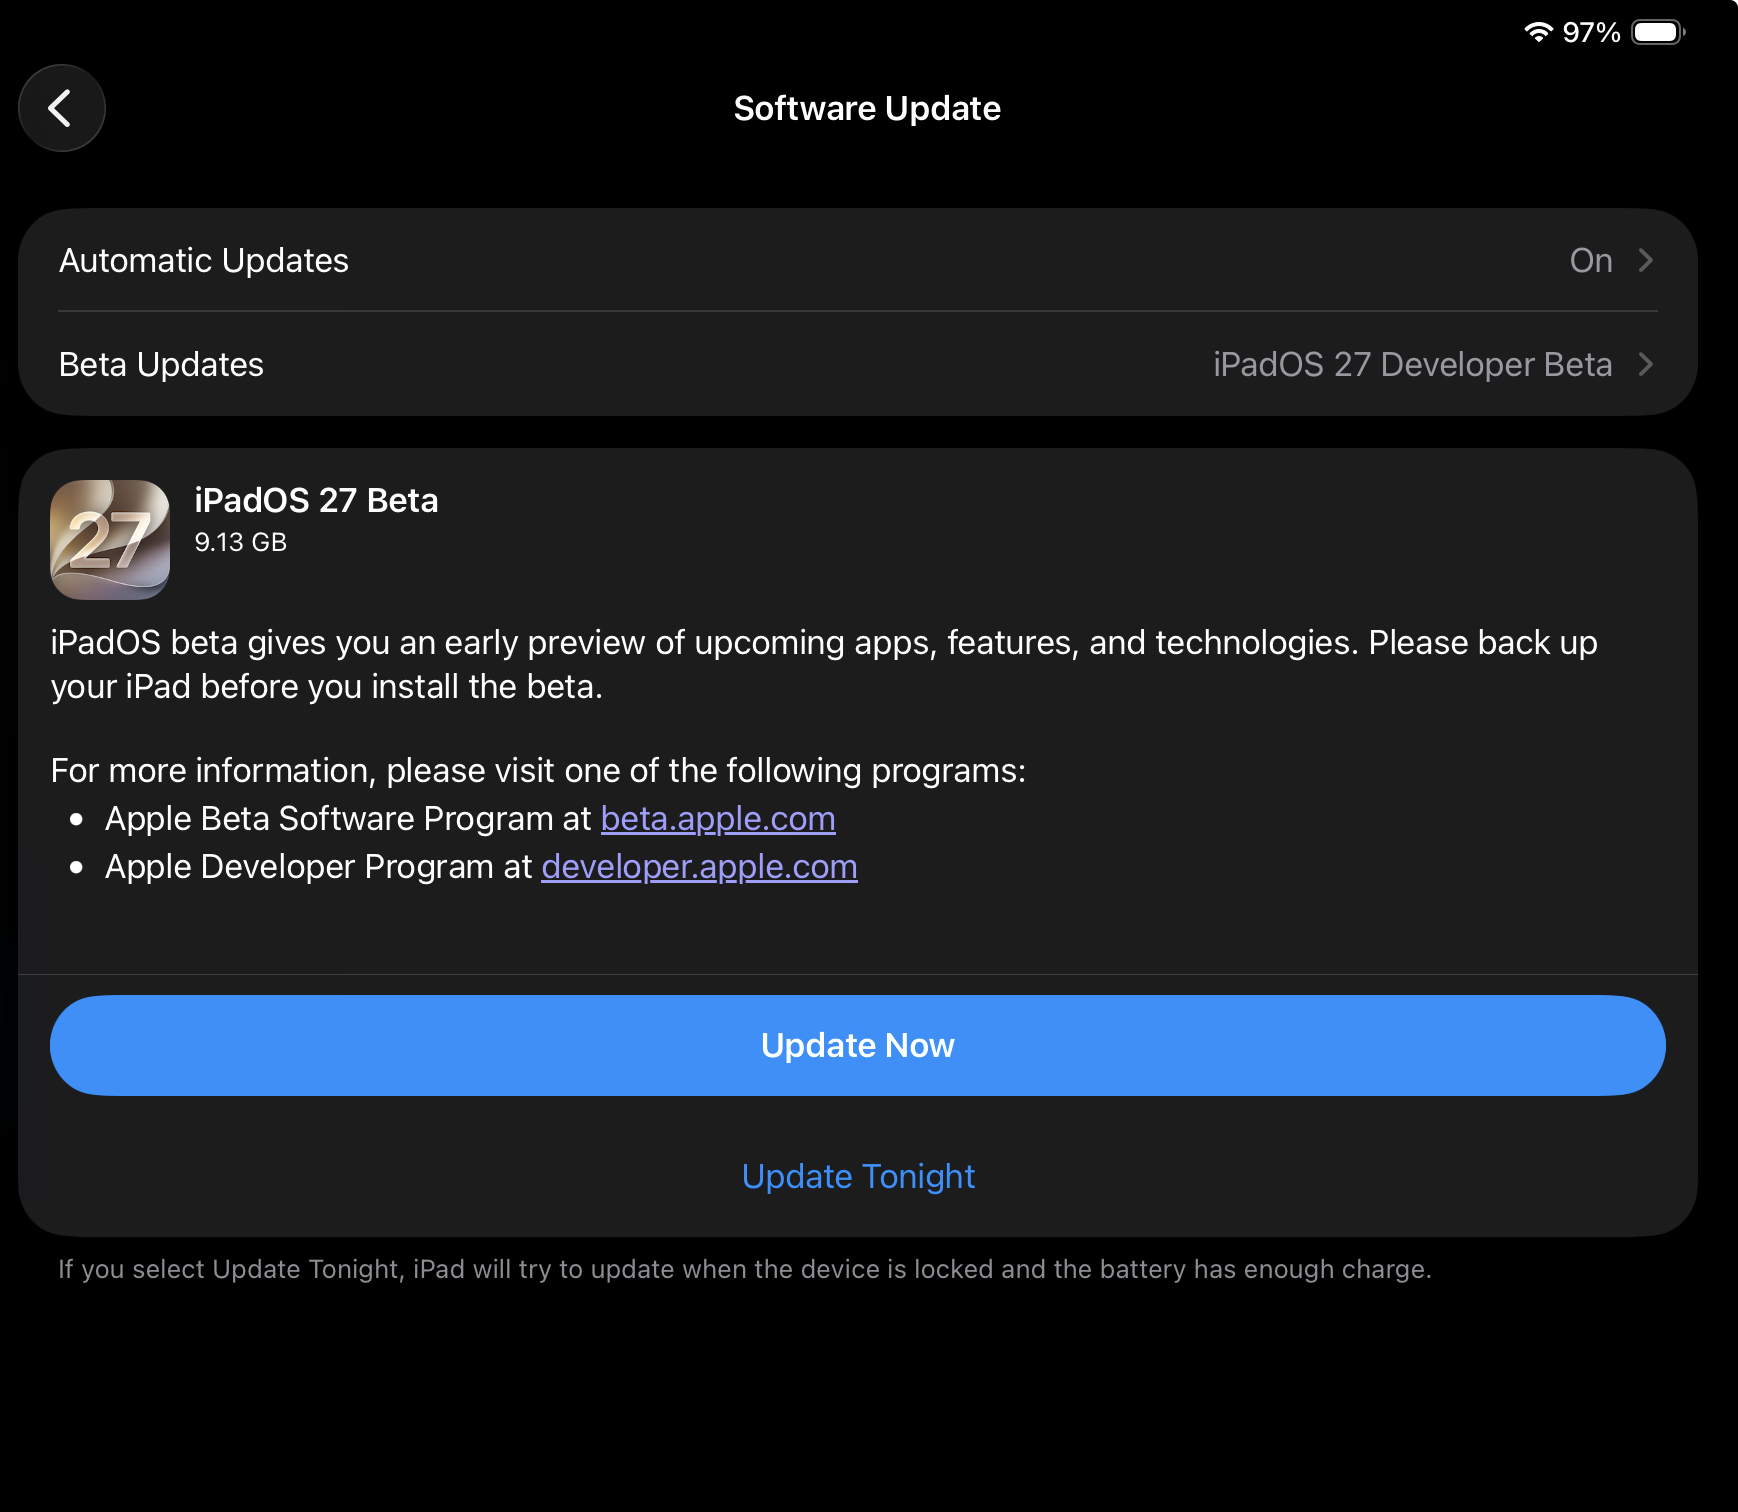Open the developer.apple.com link
Image resolution: width=1738 pixels, height=1512 pixels.
click(x=699, y=866)
